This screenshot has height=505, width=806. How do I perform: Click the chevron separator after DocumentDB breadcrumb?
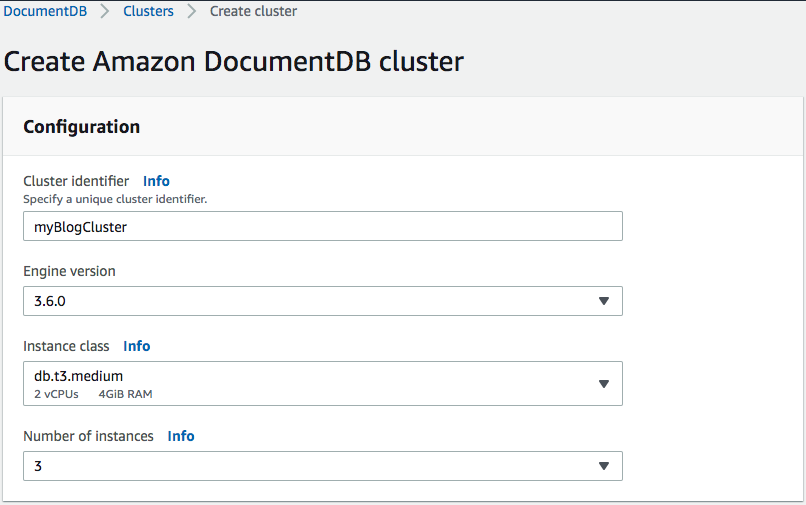pos(105,11)
